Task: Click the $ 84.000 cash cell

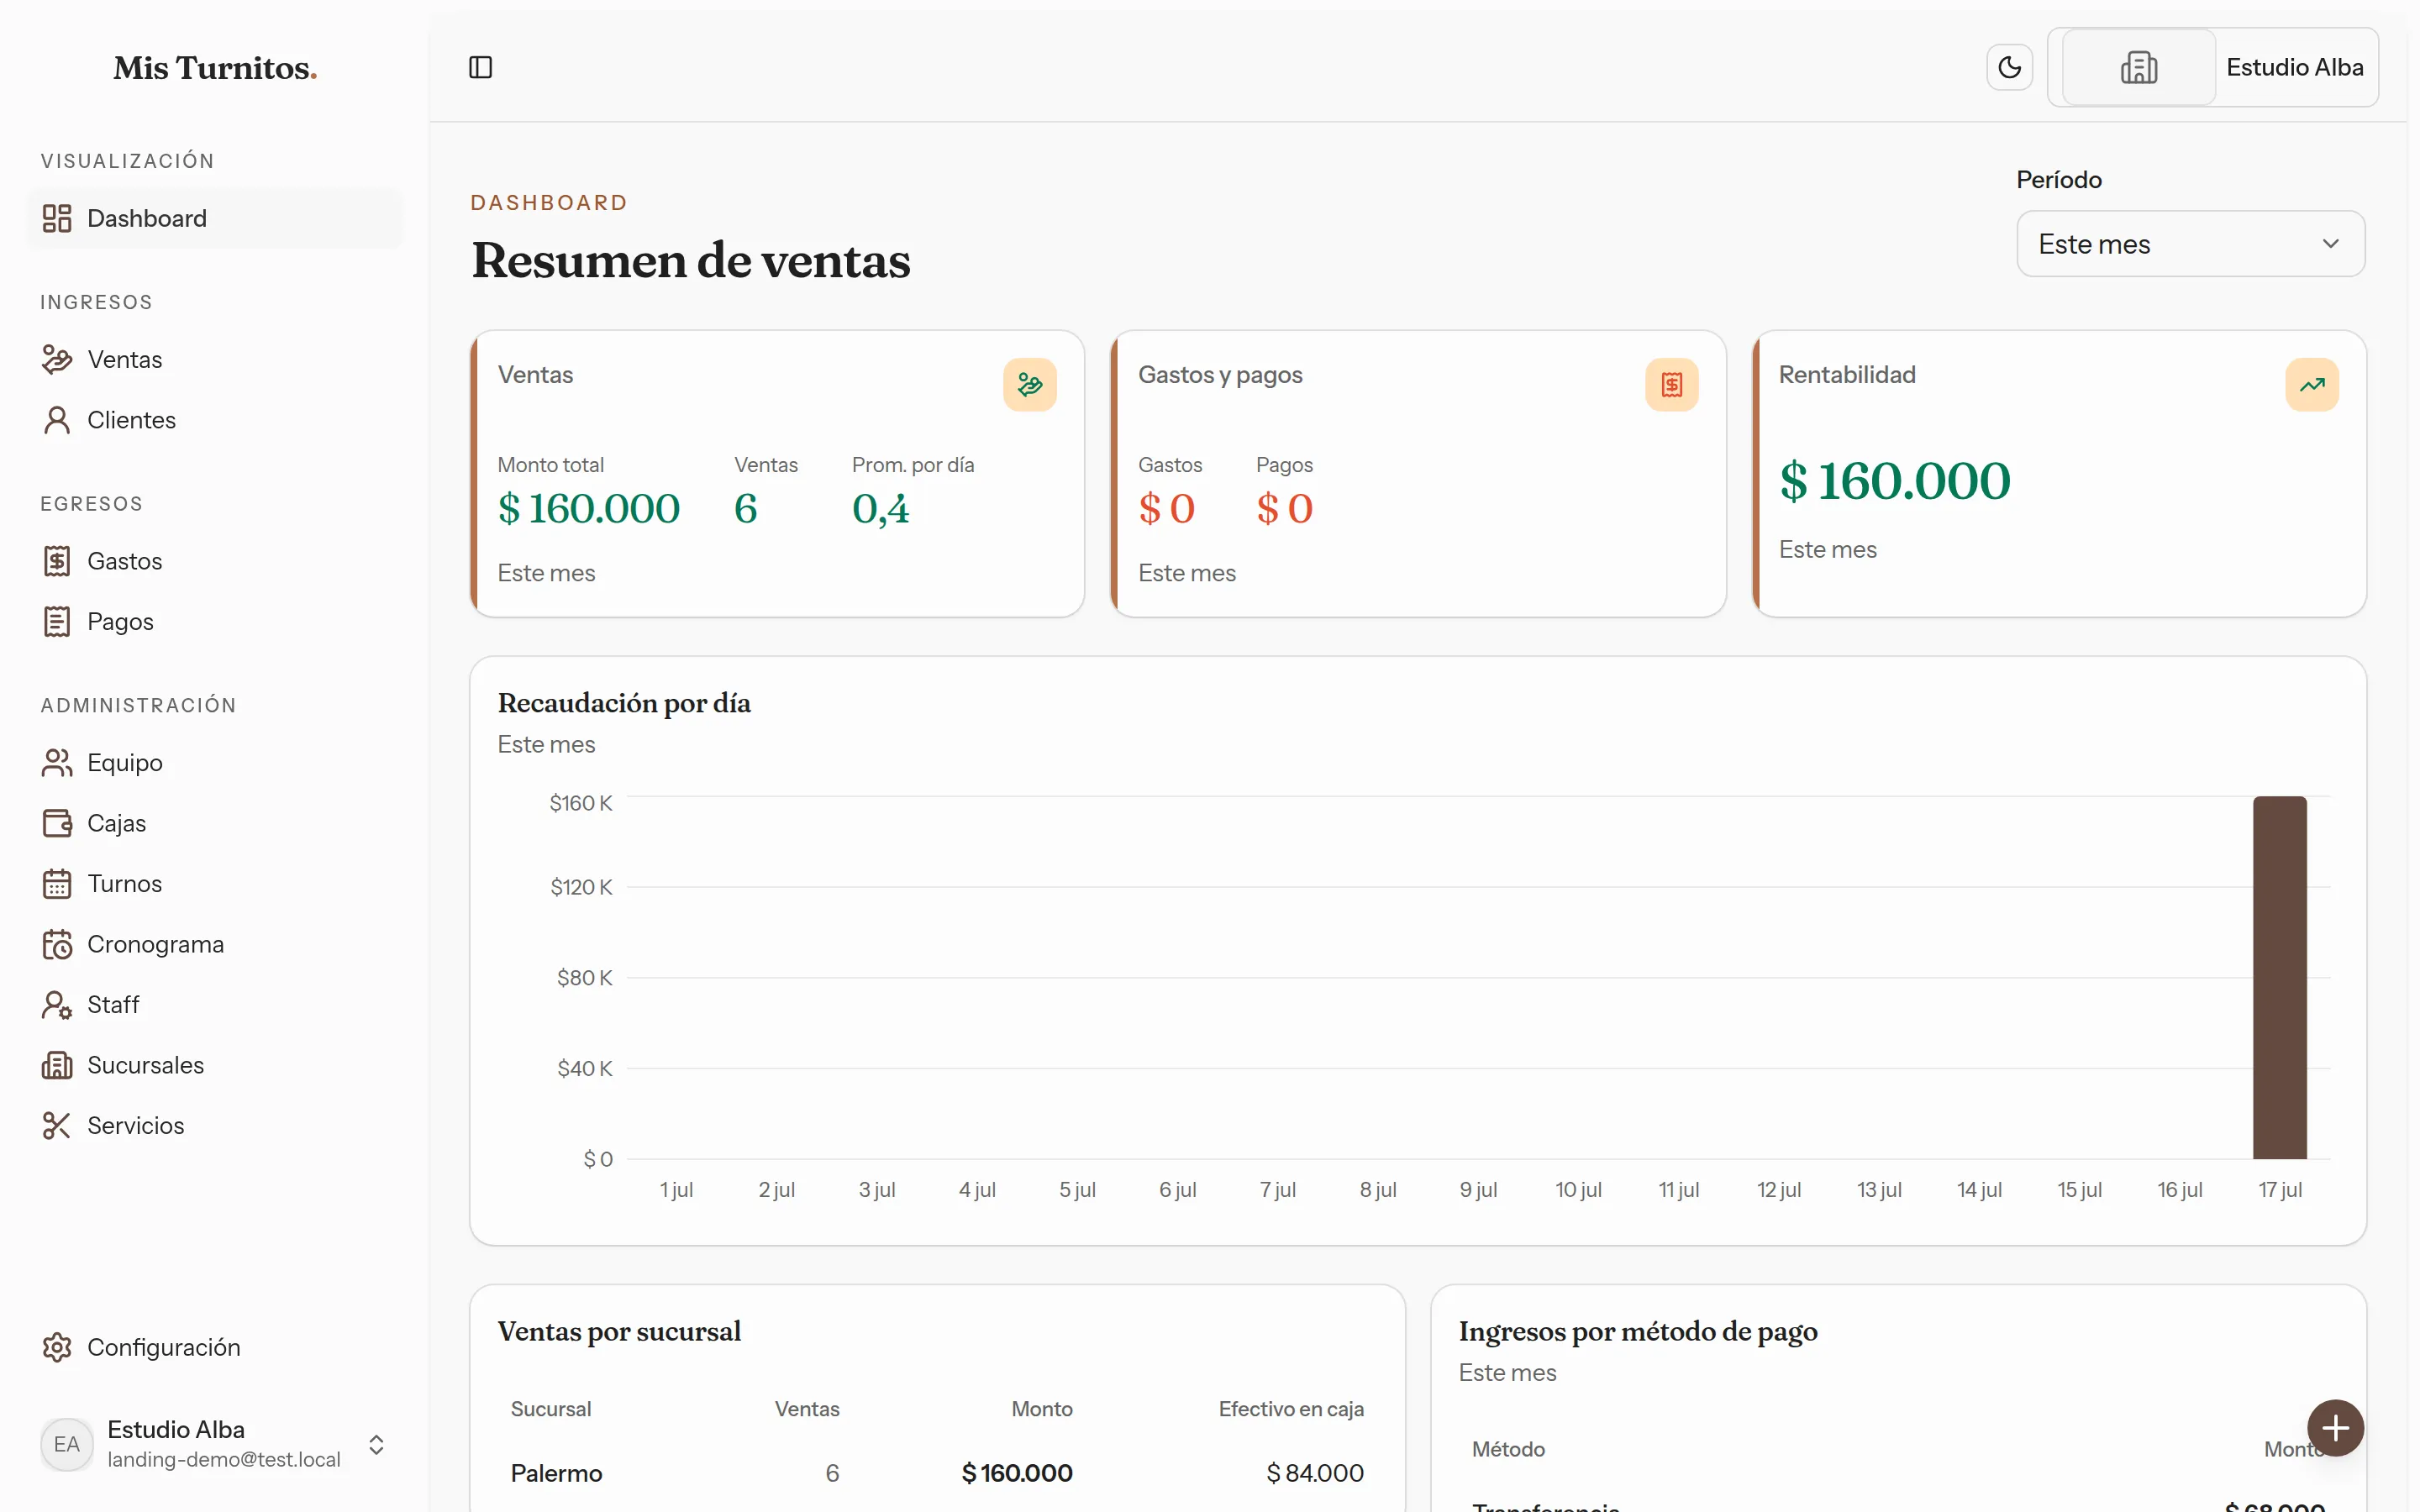Action: [1315, 1472]
